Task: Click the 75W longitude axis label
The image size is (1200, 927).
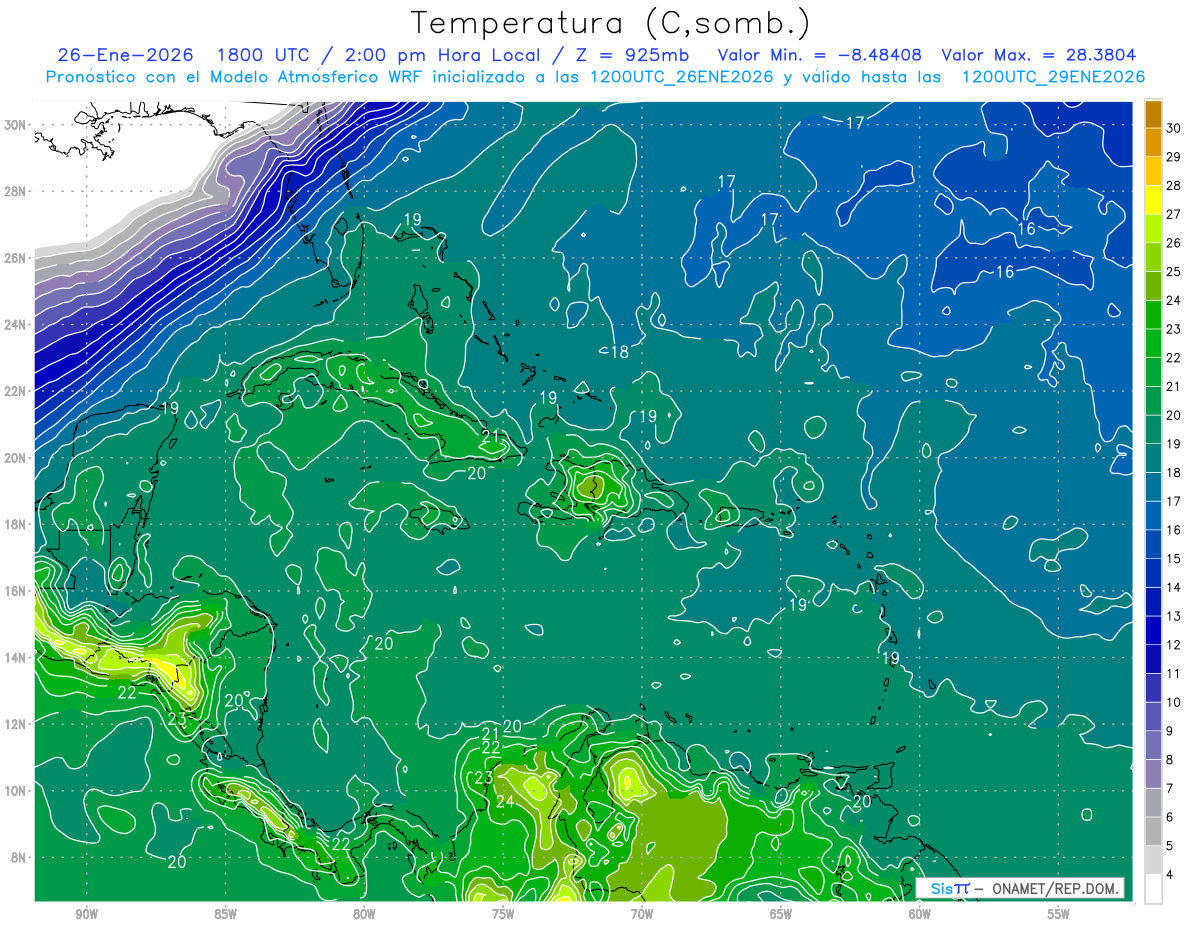Action: pos(503,915)
